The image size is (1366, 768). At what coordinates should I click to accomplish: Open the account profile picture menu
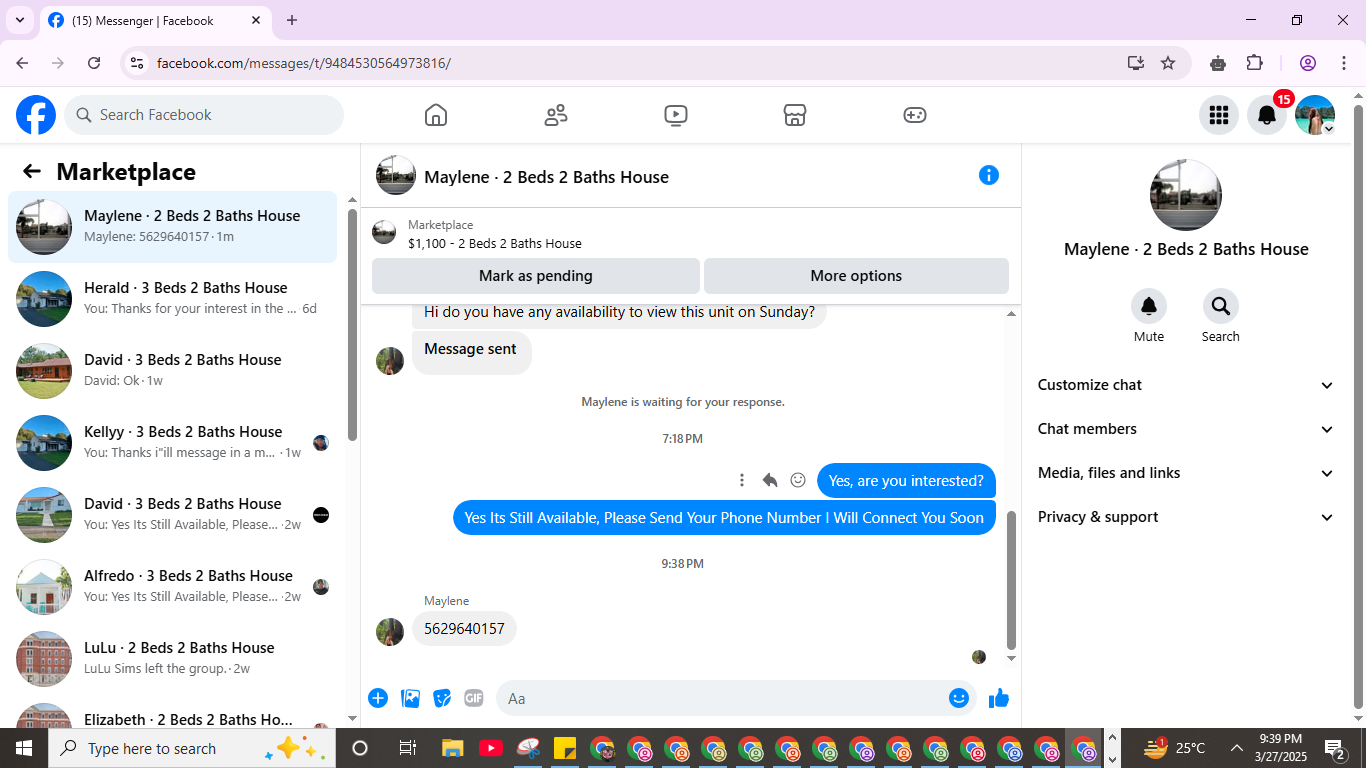1315,115
